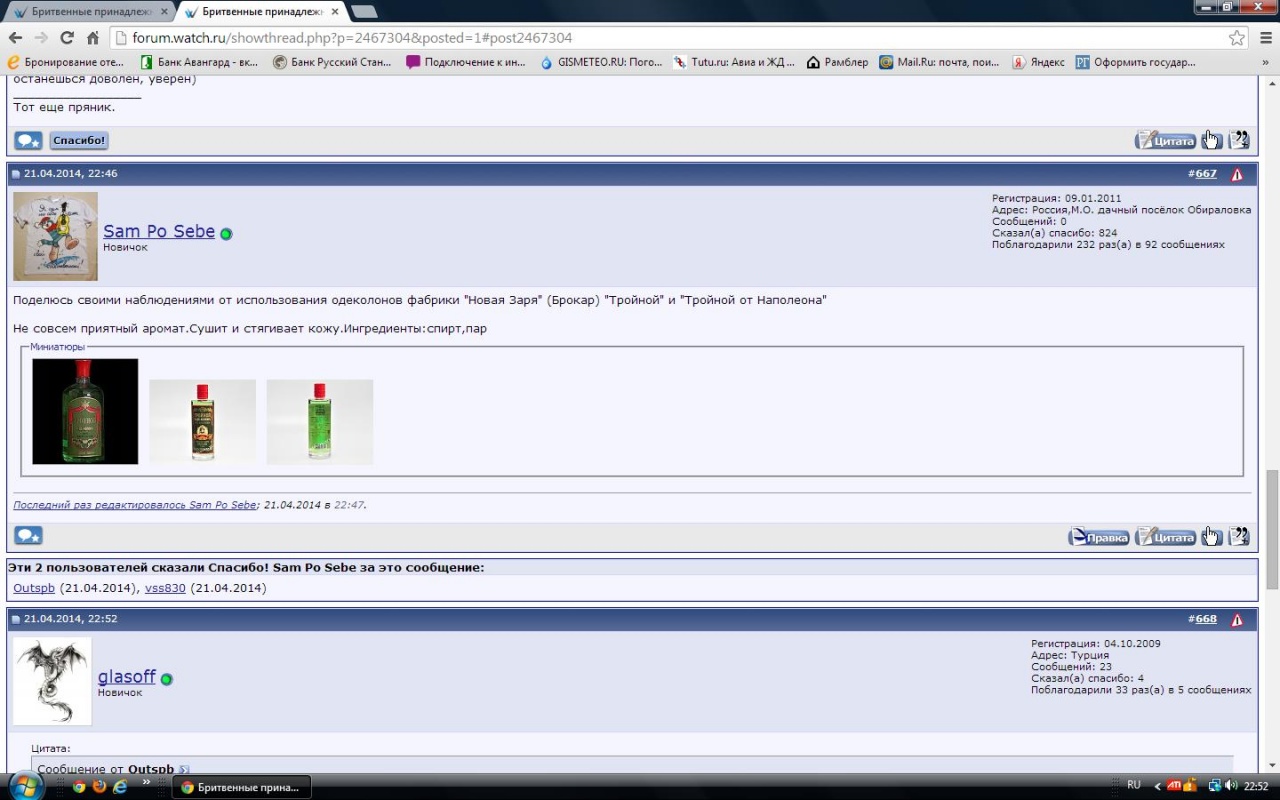
Task: Show more bookmarks with the chevron
Action: [1265, 62]
